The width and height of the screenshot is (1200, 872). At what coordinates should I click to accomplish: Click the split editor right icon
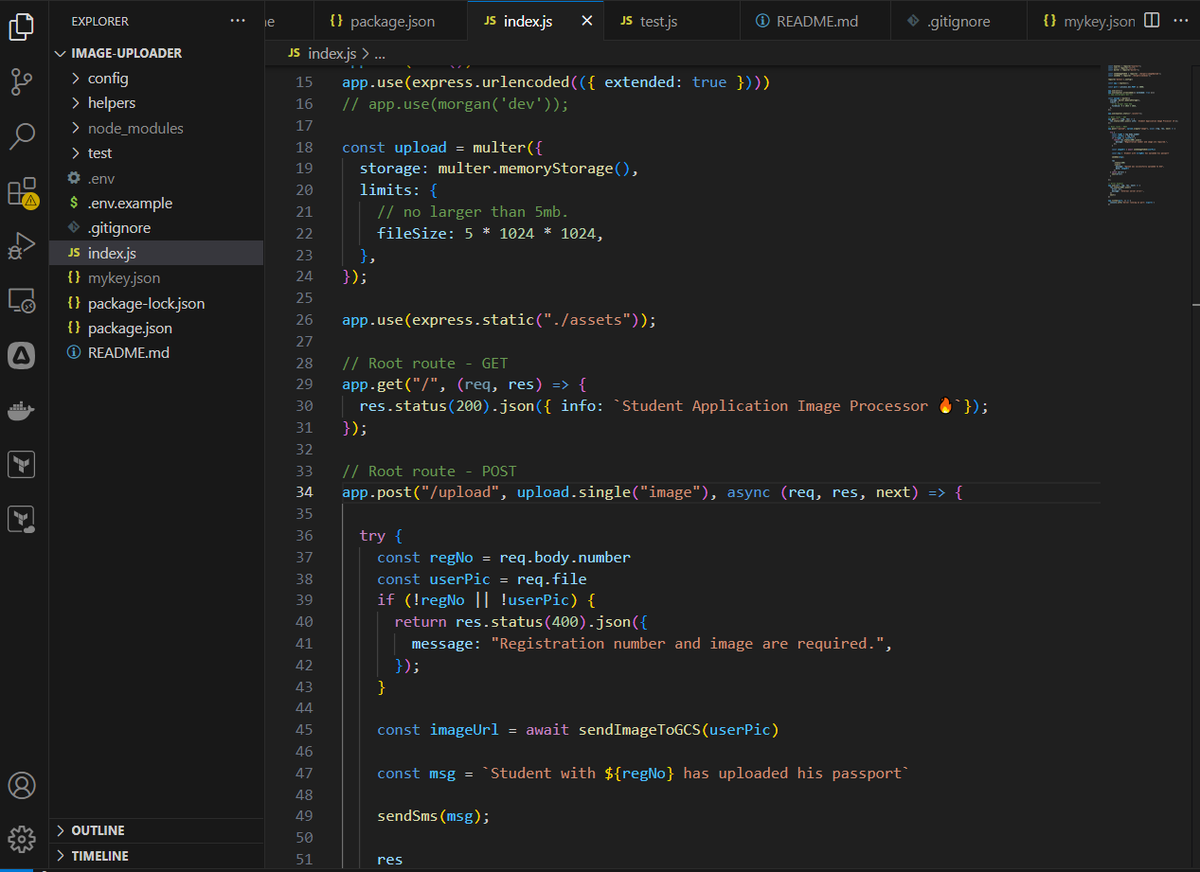coord(1152,21)
